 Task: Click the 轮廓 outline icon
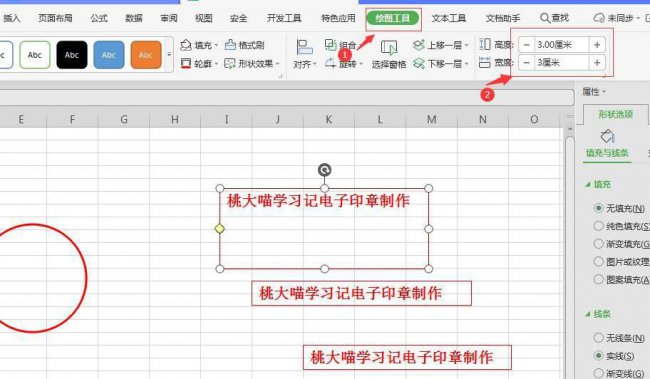[186, 63]
